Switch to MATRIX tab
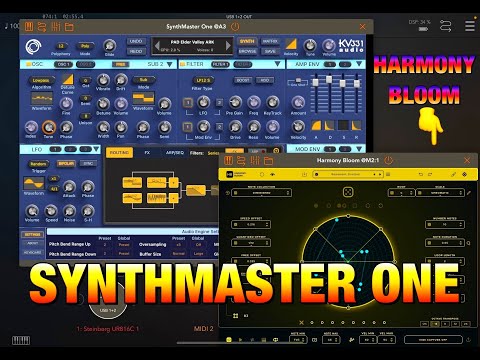The image size is (480, 360). 270,41
